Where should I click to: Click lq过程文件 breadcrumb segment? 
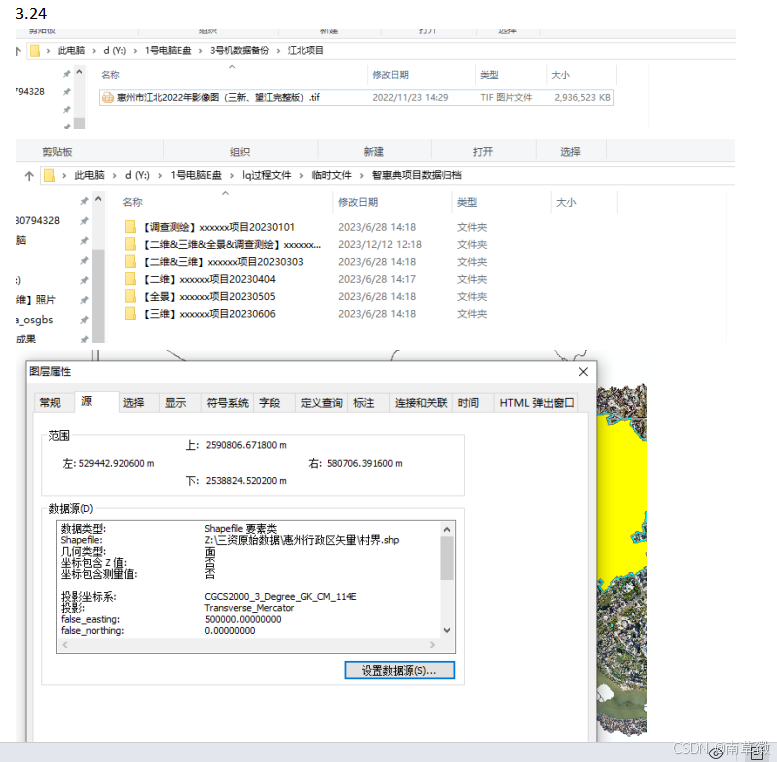click(x=267, y=175)
